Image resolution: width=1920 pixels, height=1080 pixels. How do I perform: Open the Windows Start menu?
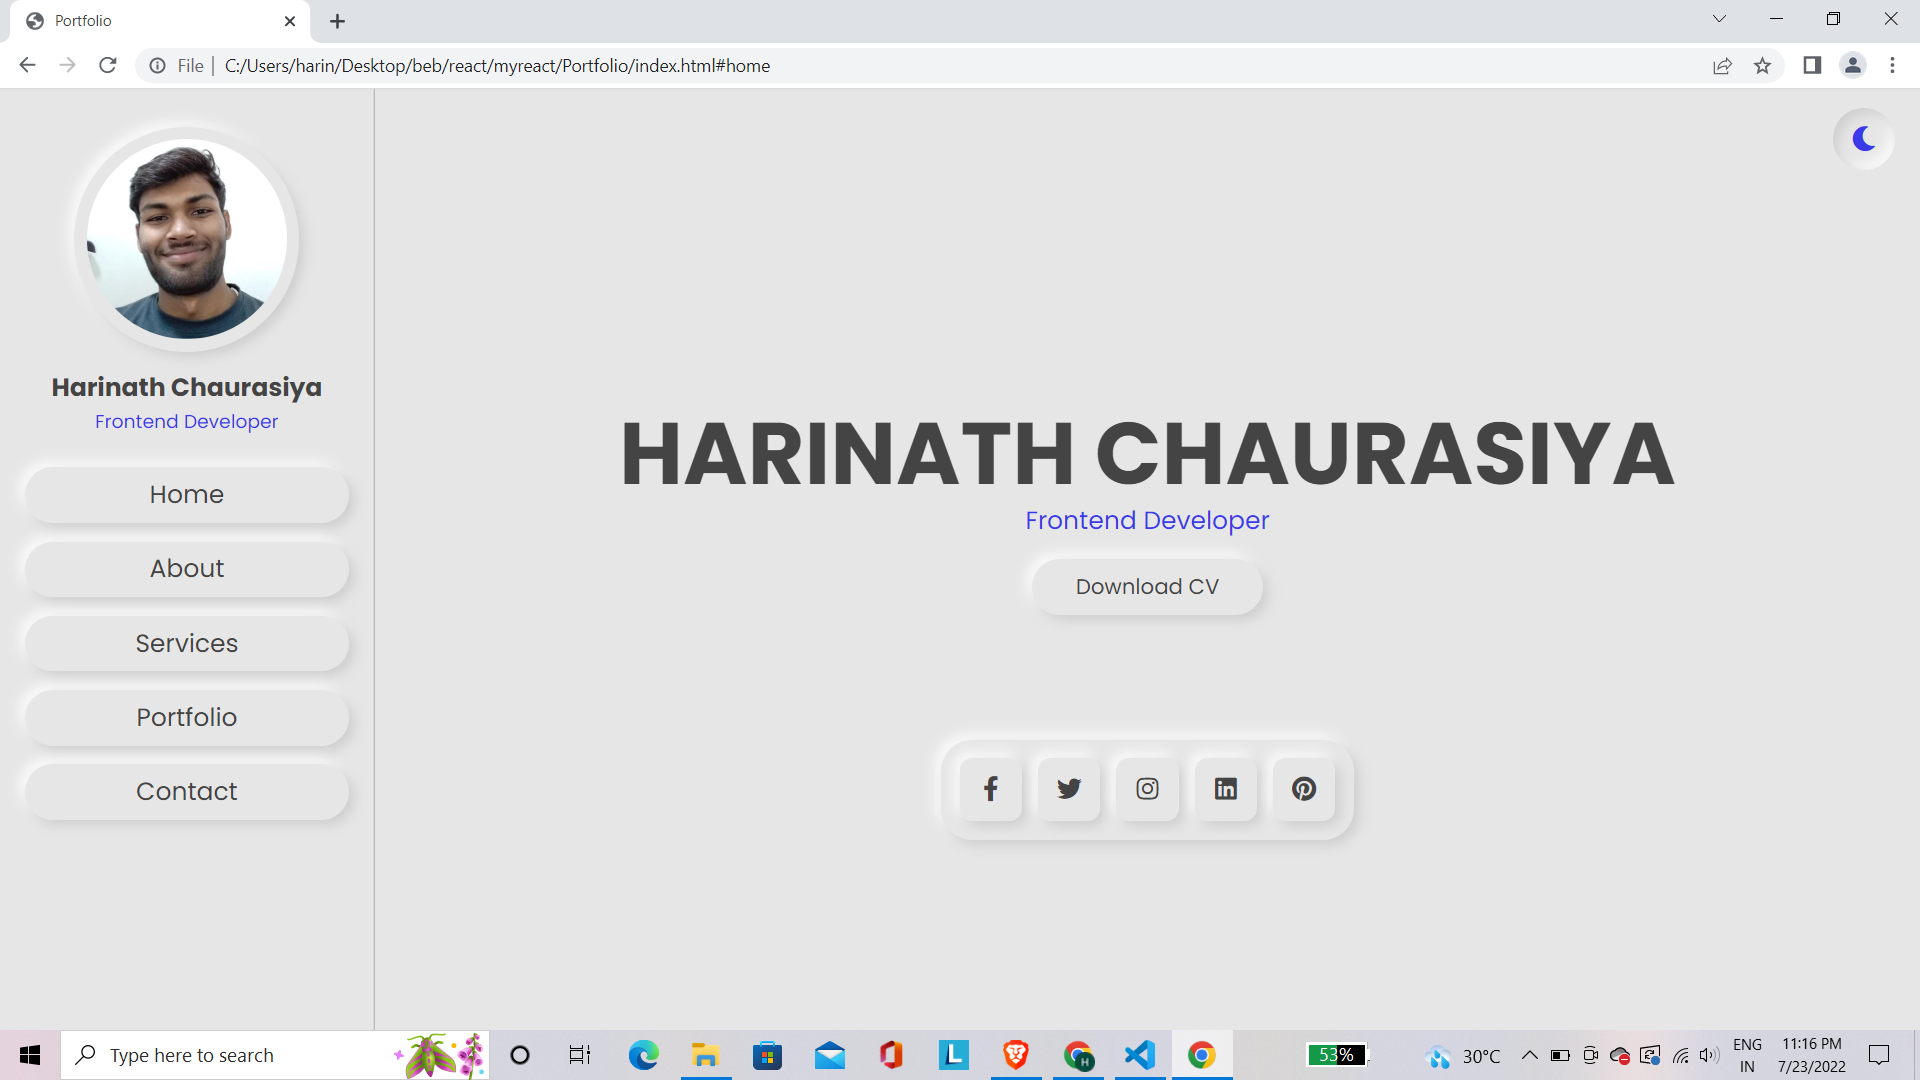29,1054
